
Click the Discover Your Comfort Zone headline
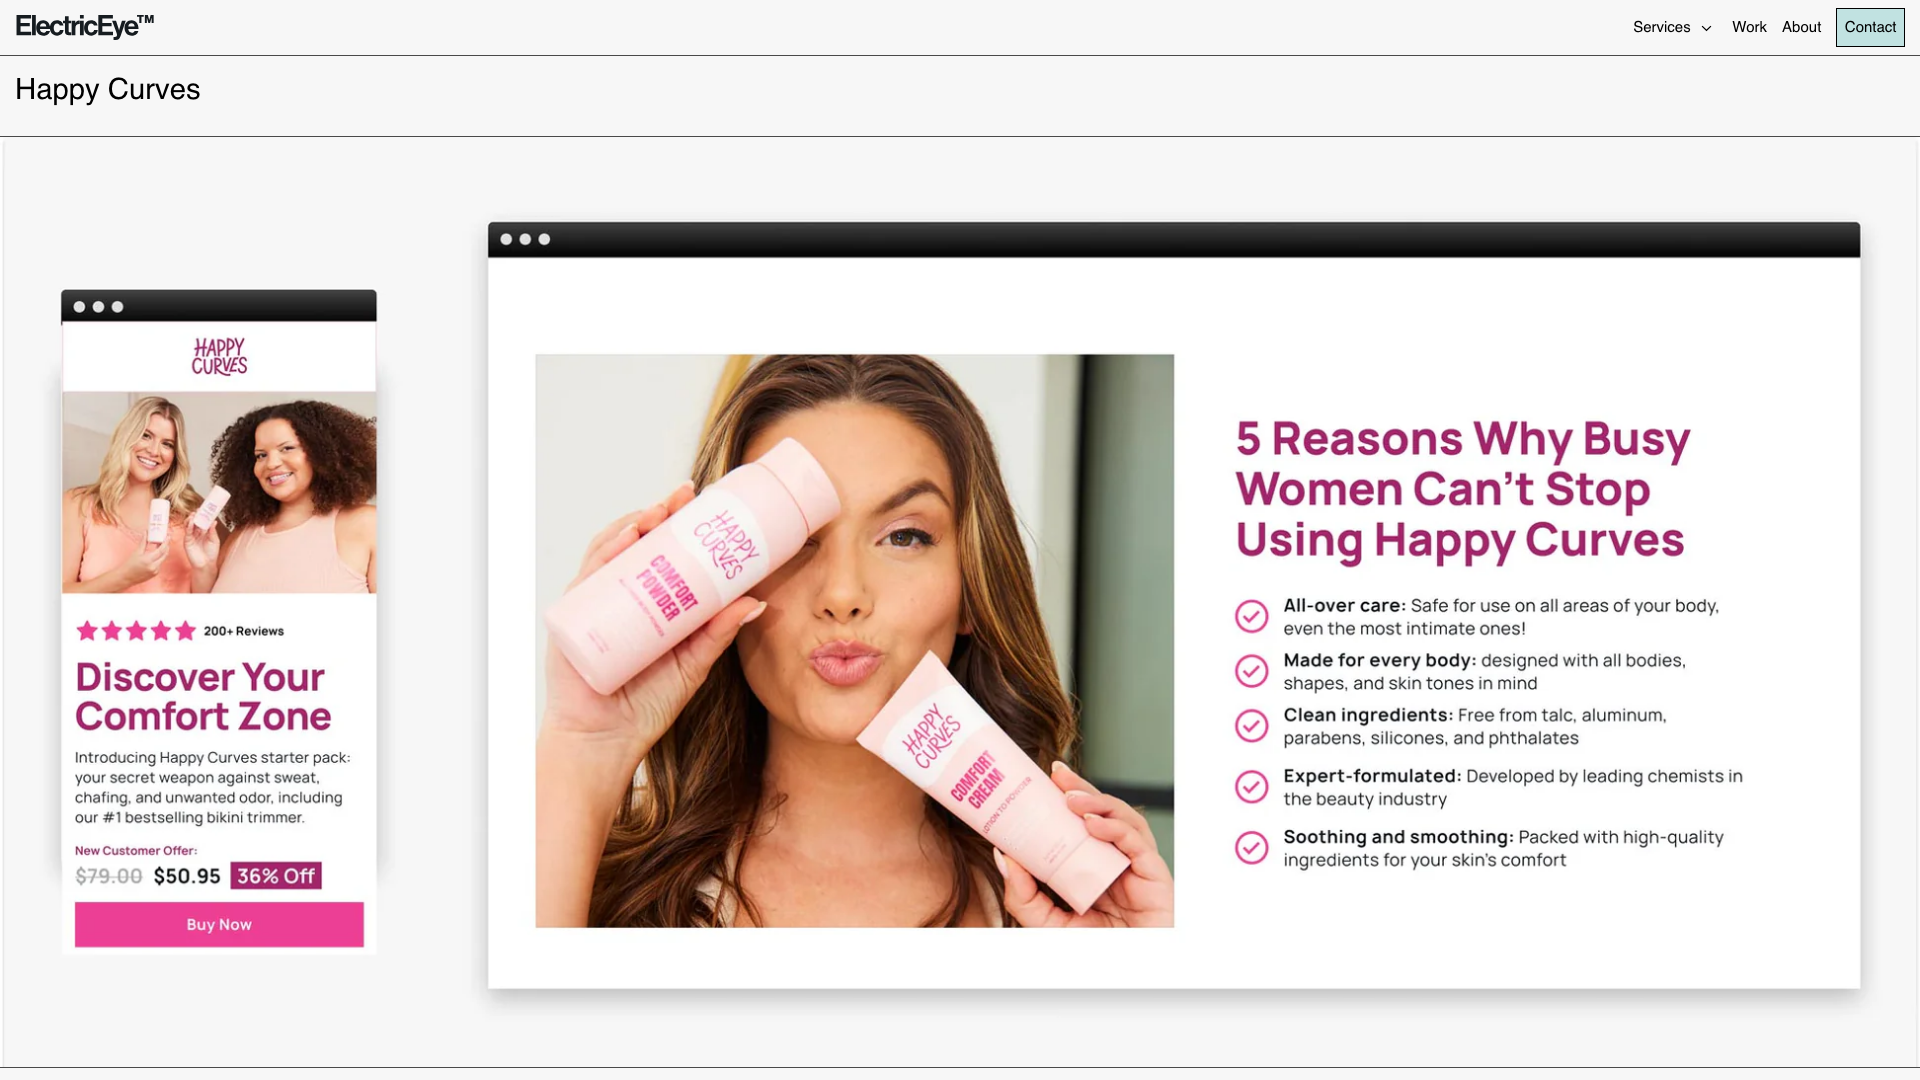203,696
